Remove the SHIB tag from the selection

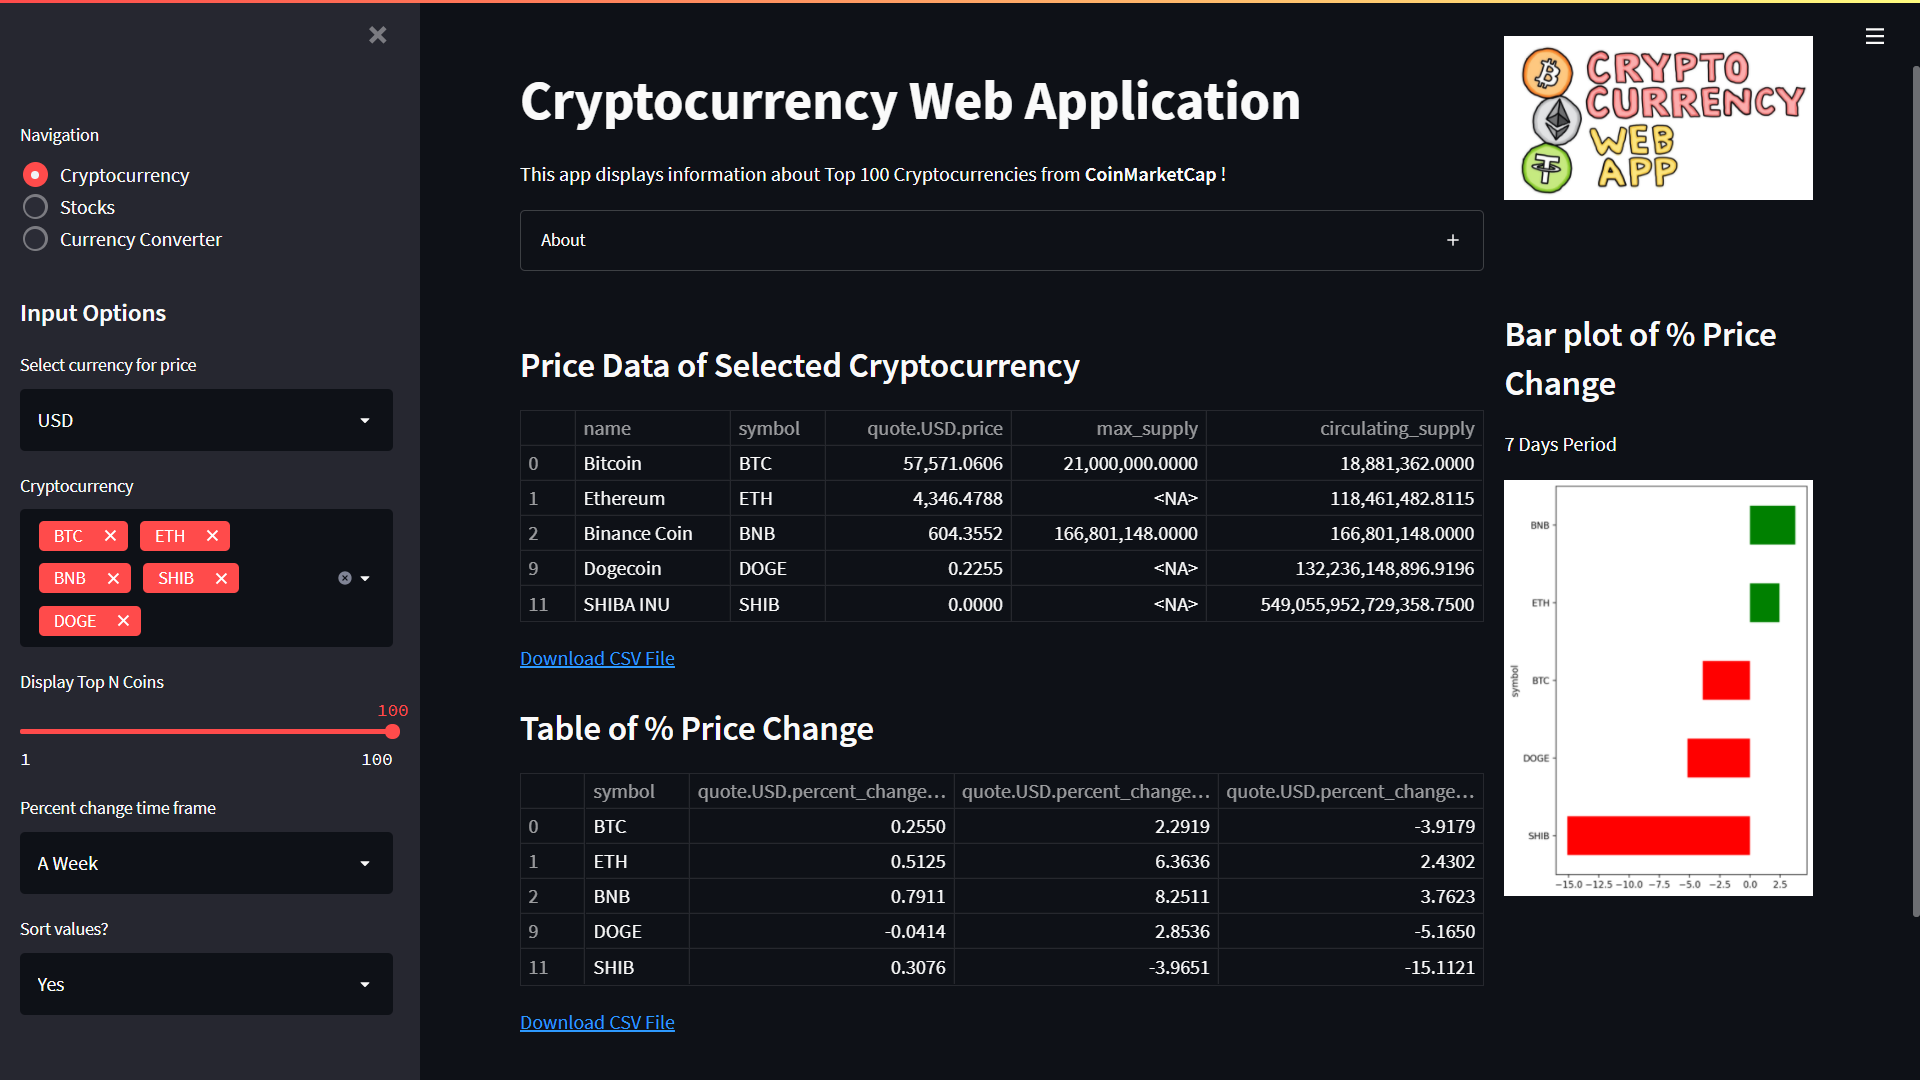221,578
